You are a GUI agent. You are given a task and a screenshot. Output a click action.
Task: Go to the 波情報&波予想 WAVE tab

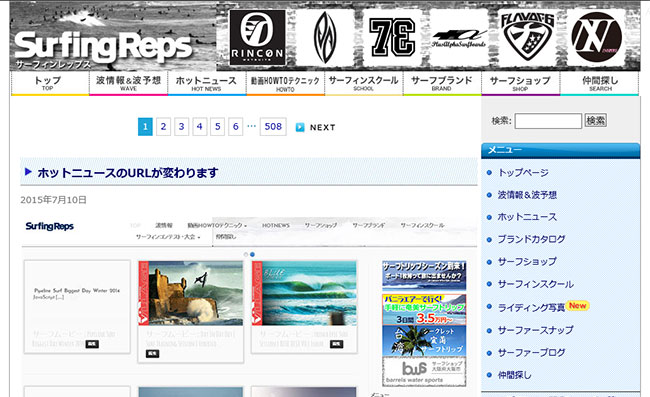(x=128, y=83)
